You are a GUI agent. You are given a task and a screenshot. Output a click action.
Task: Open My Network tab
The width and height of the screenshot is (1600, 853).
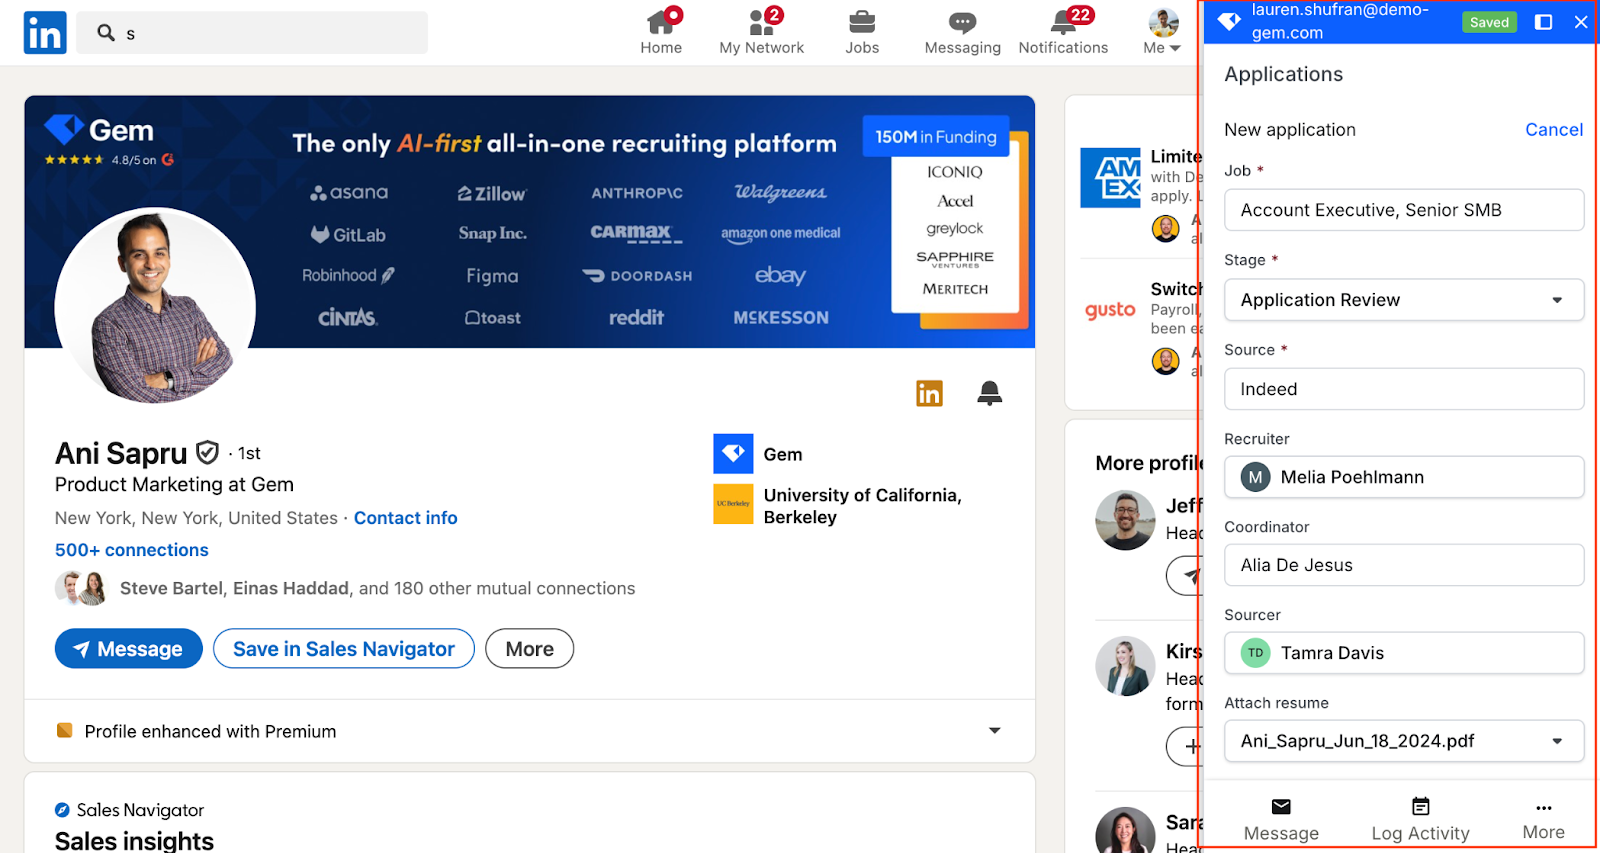pos(761,32)
